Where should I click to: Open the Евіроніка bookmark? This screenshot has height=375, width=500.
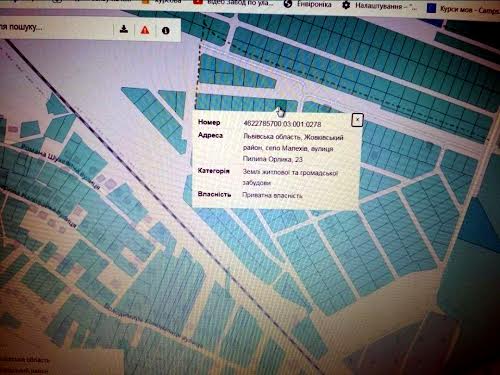(314, 4)
